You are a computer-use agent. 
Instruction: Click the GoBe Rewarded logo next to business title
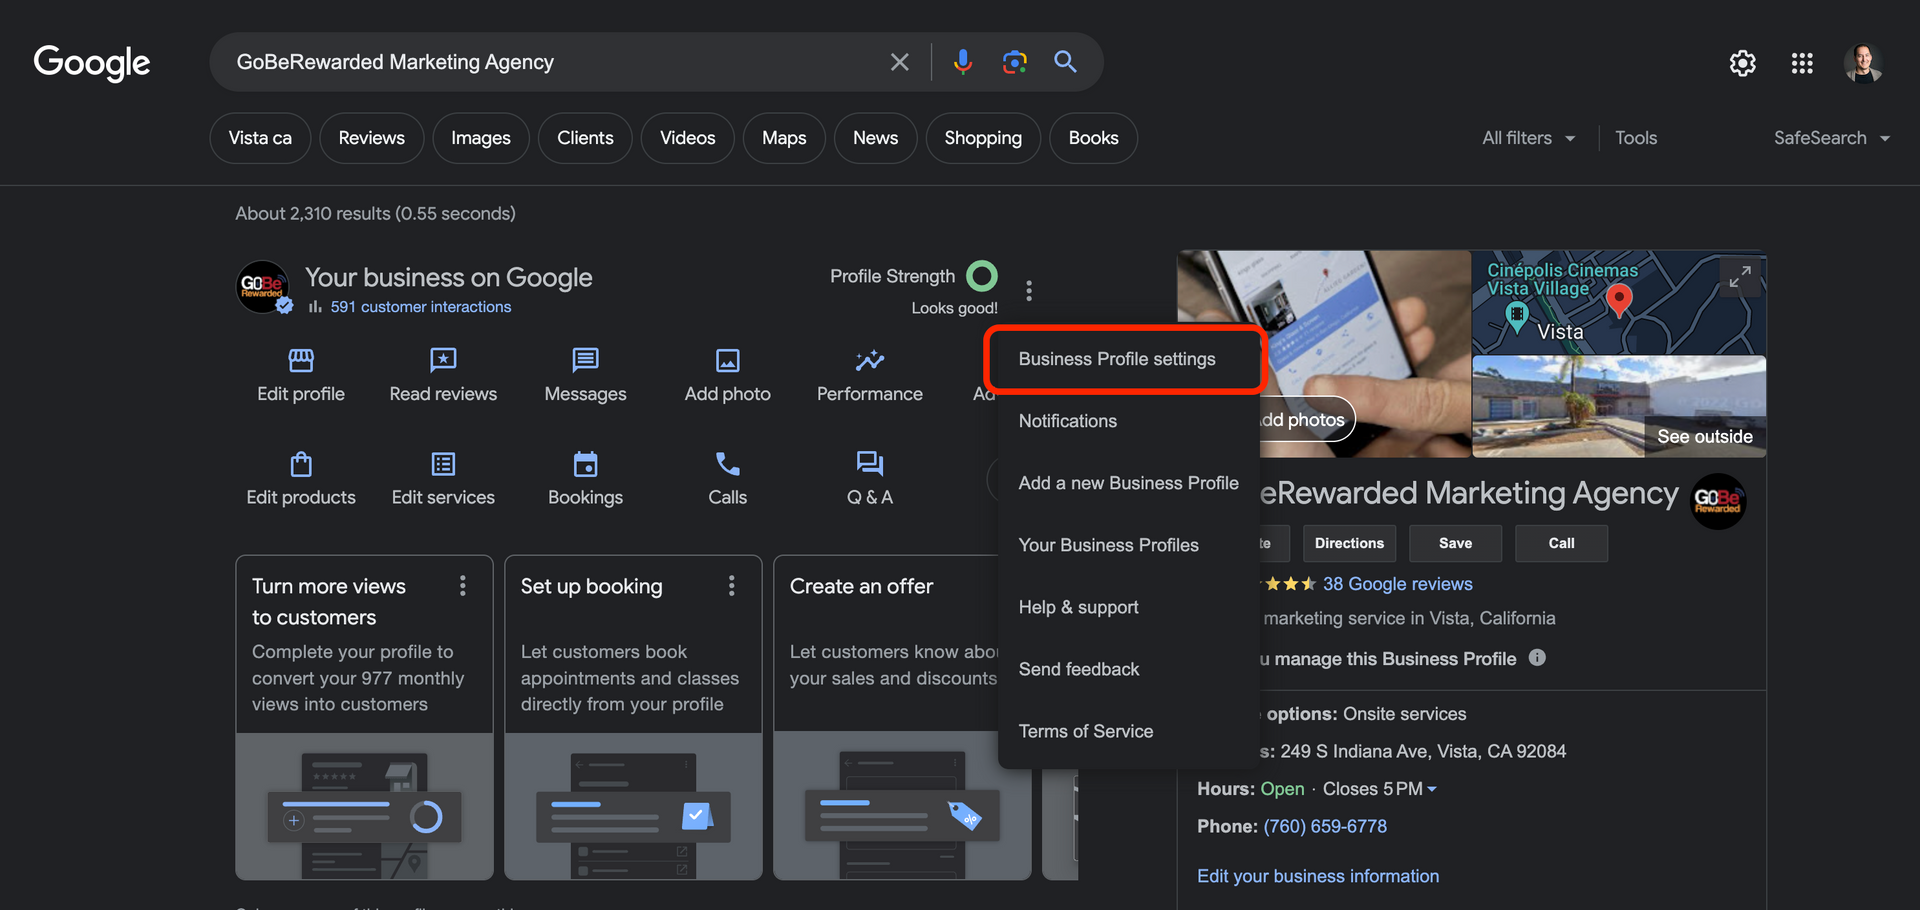tap(1718, 501)
